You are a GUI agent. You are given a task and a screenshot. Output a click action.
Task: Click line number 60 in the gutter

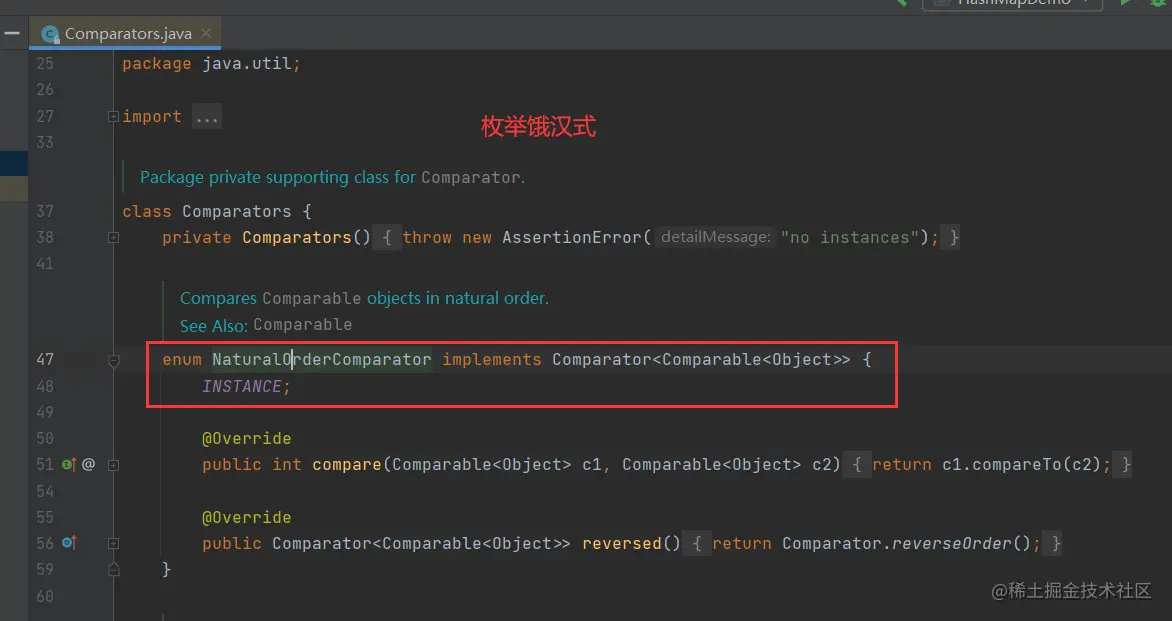[x=45, y=597]
